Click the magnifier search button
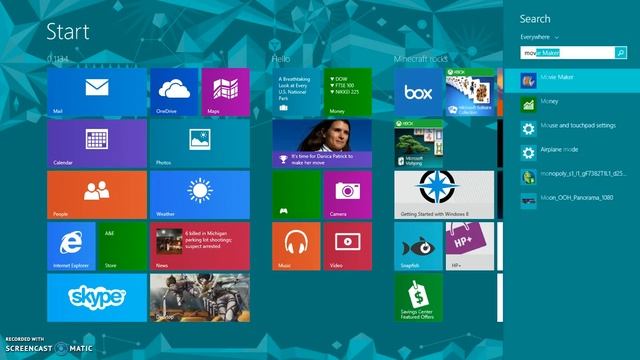This screenshot has width=640, height=360. point(621,53)
